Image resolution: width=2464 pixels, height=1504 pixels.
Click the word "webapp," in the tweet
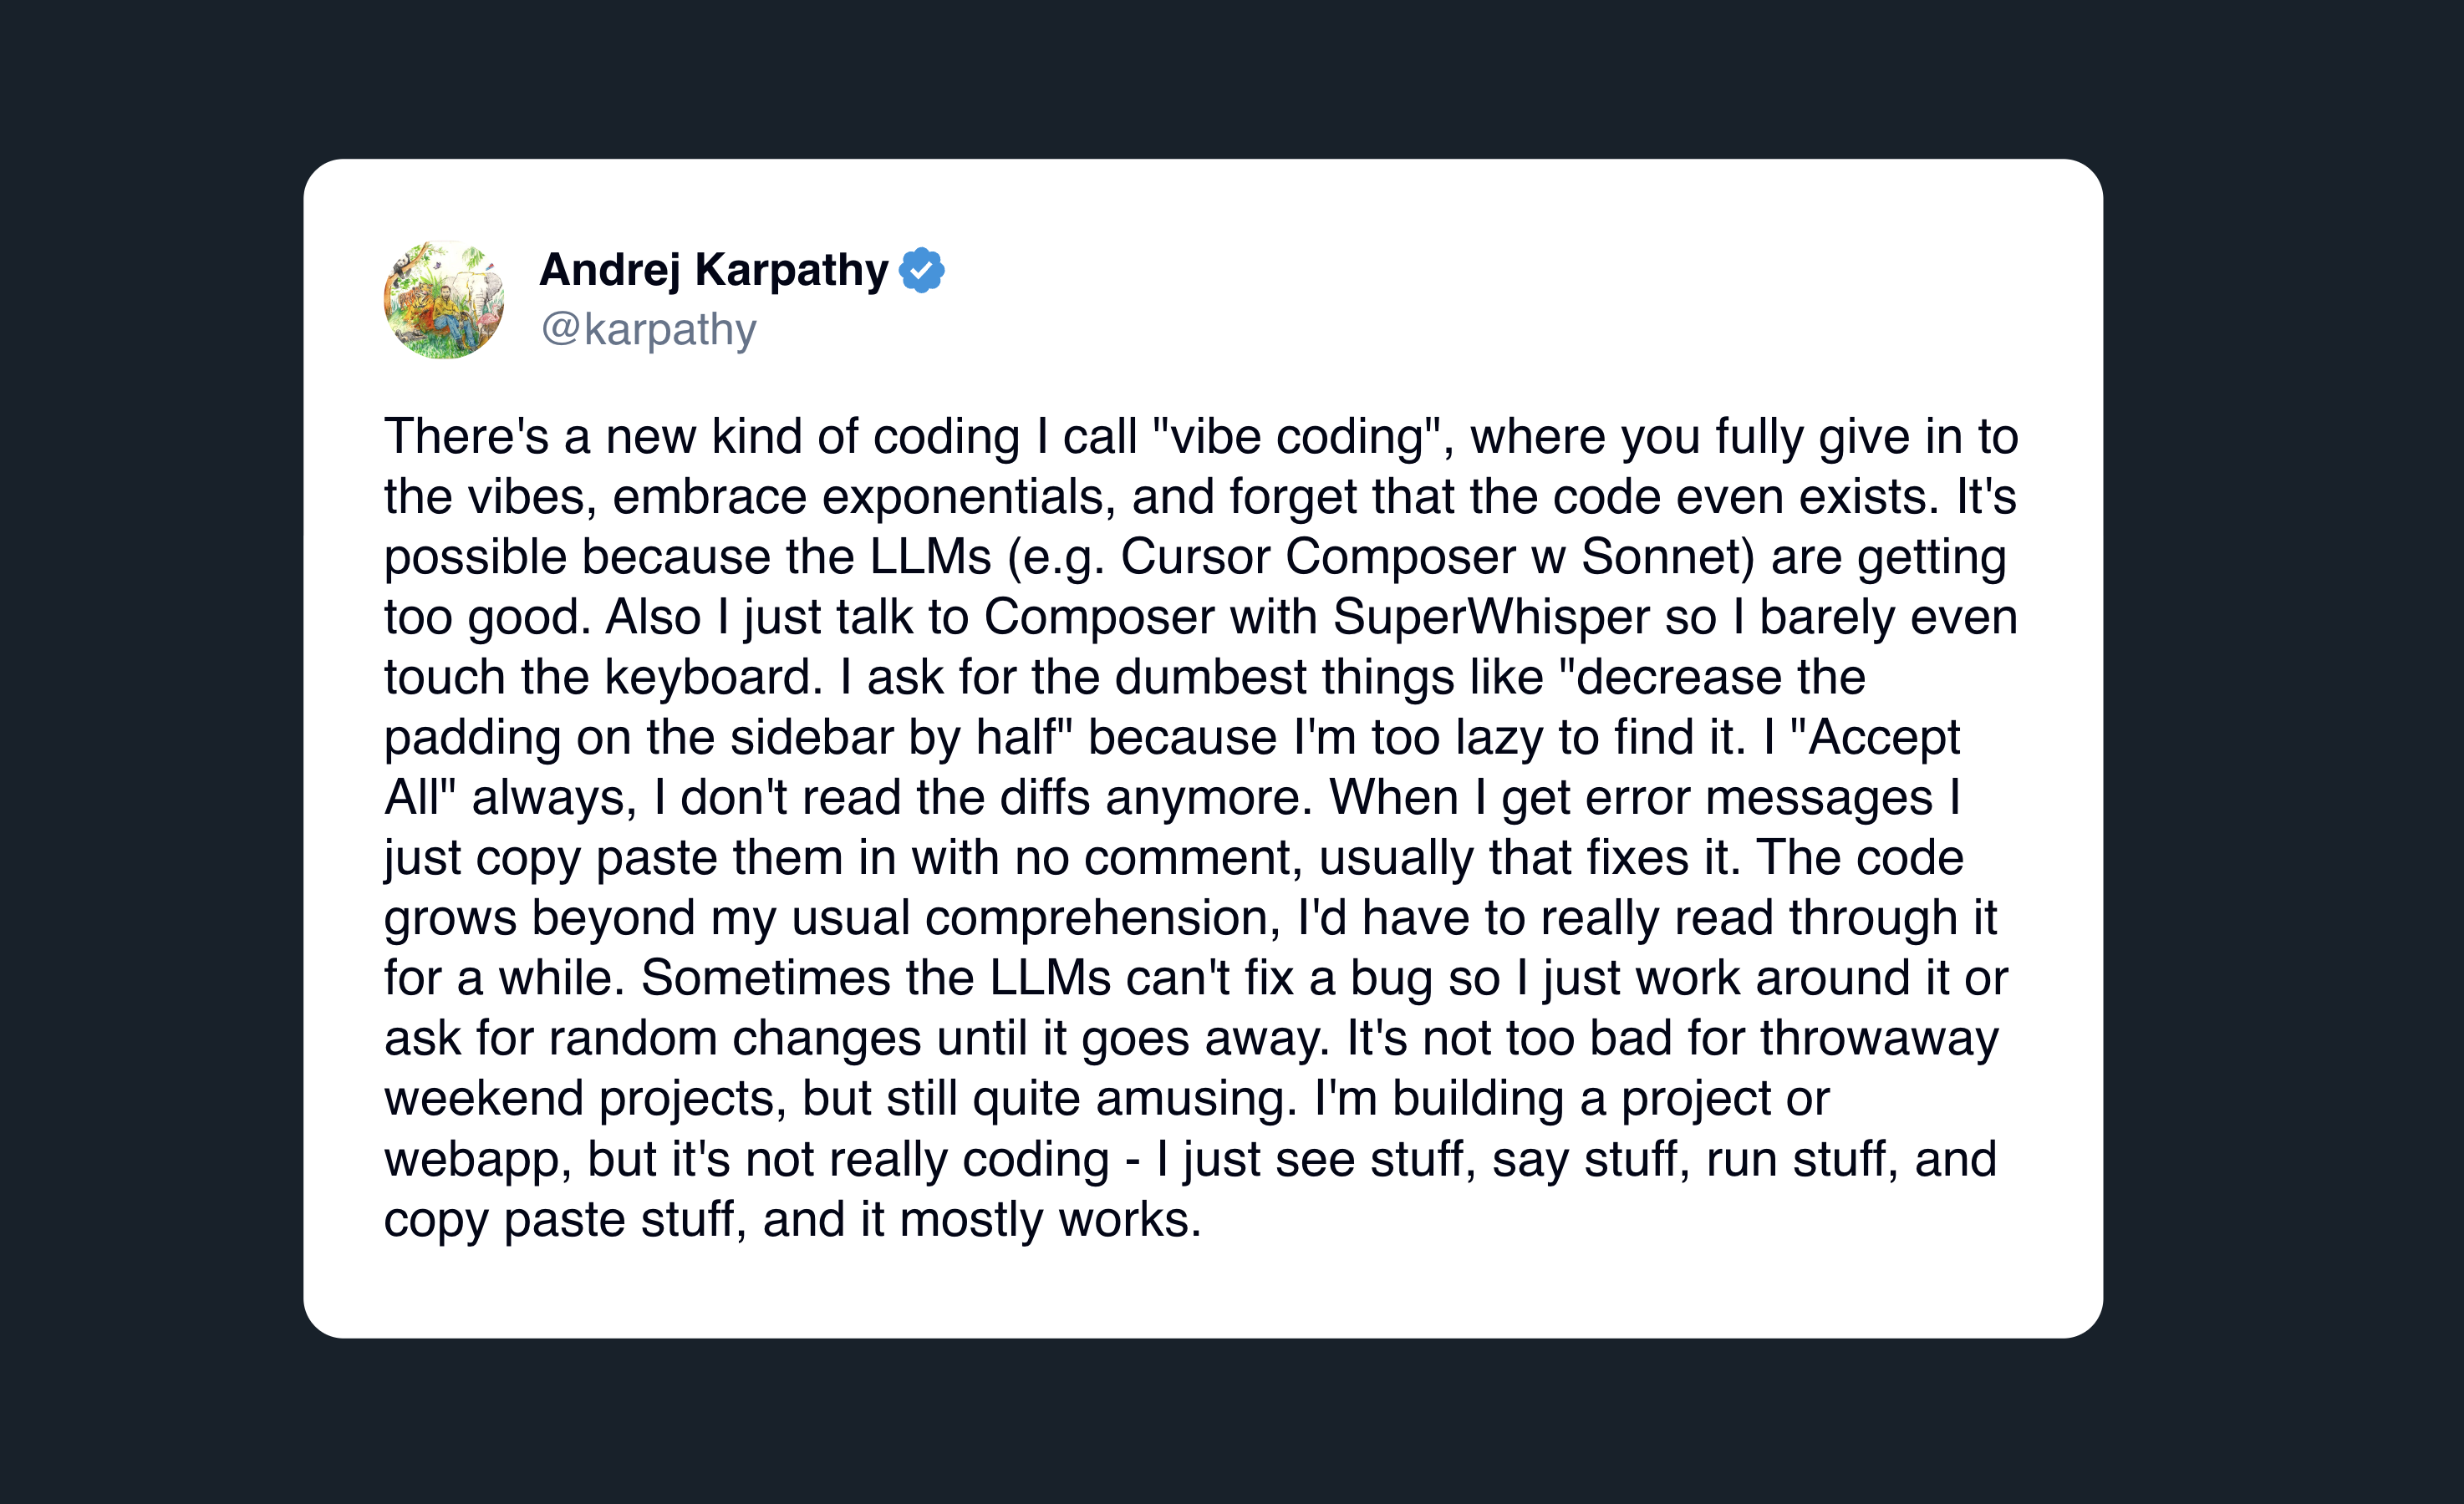tap(478, 1160)
